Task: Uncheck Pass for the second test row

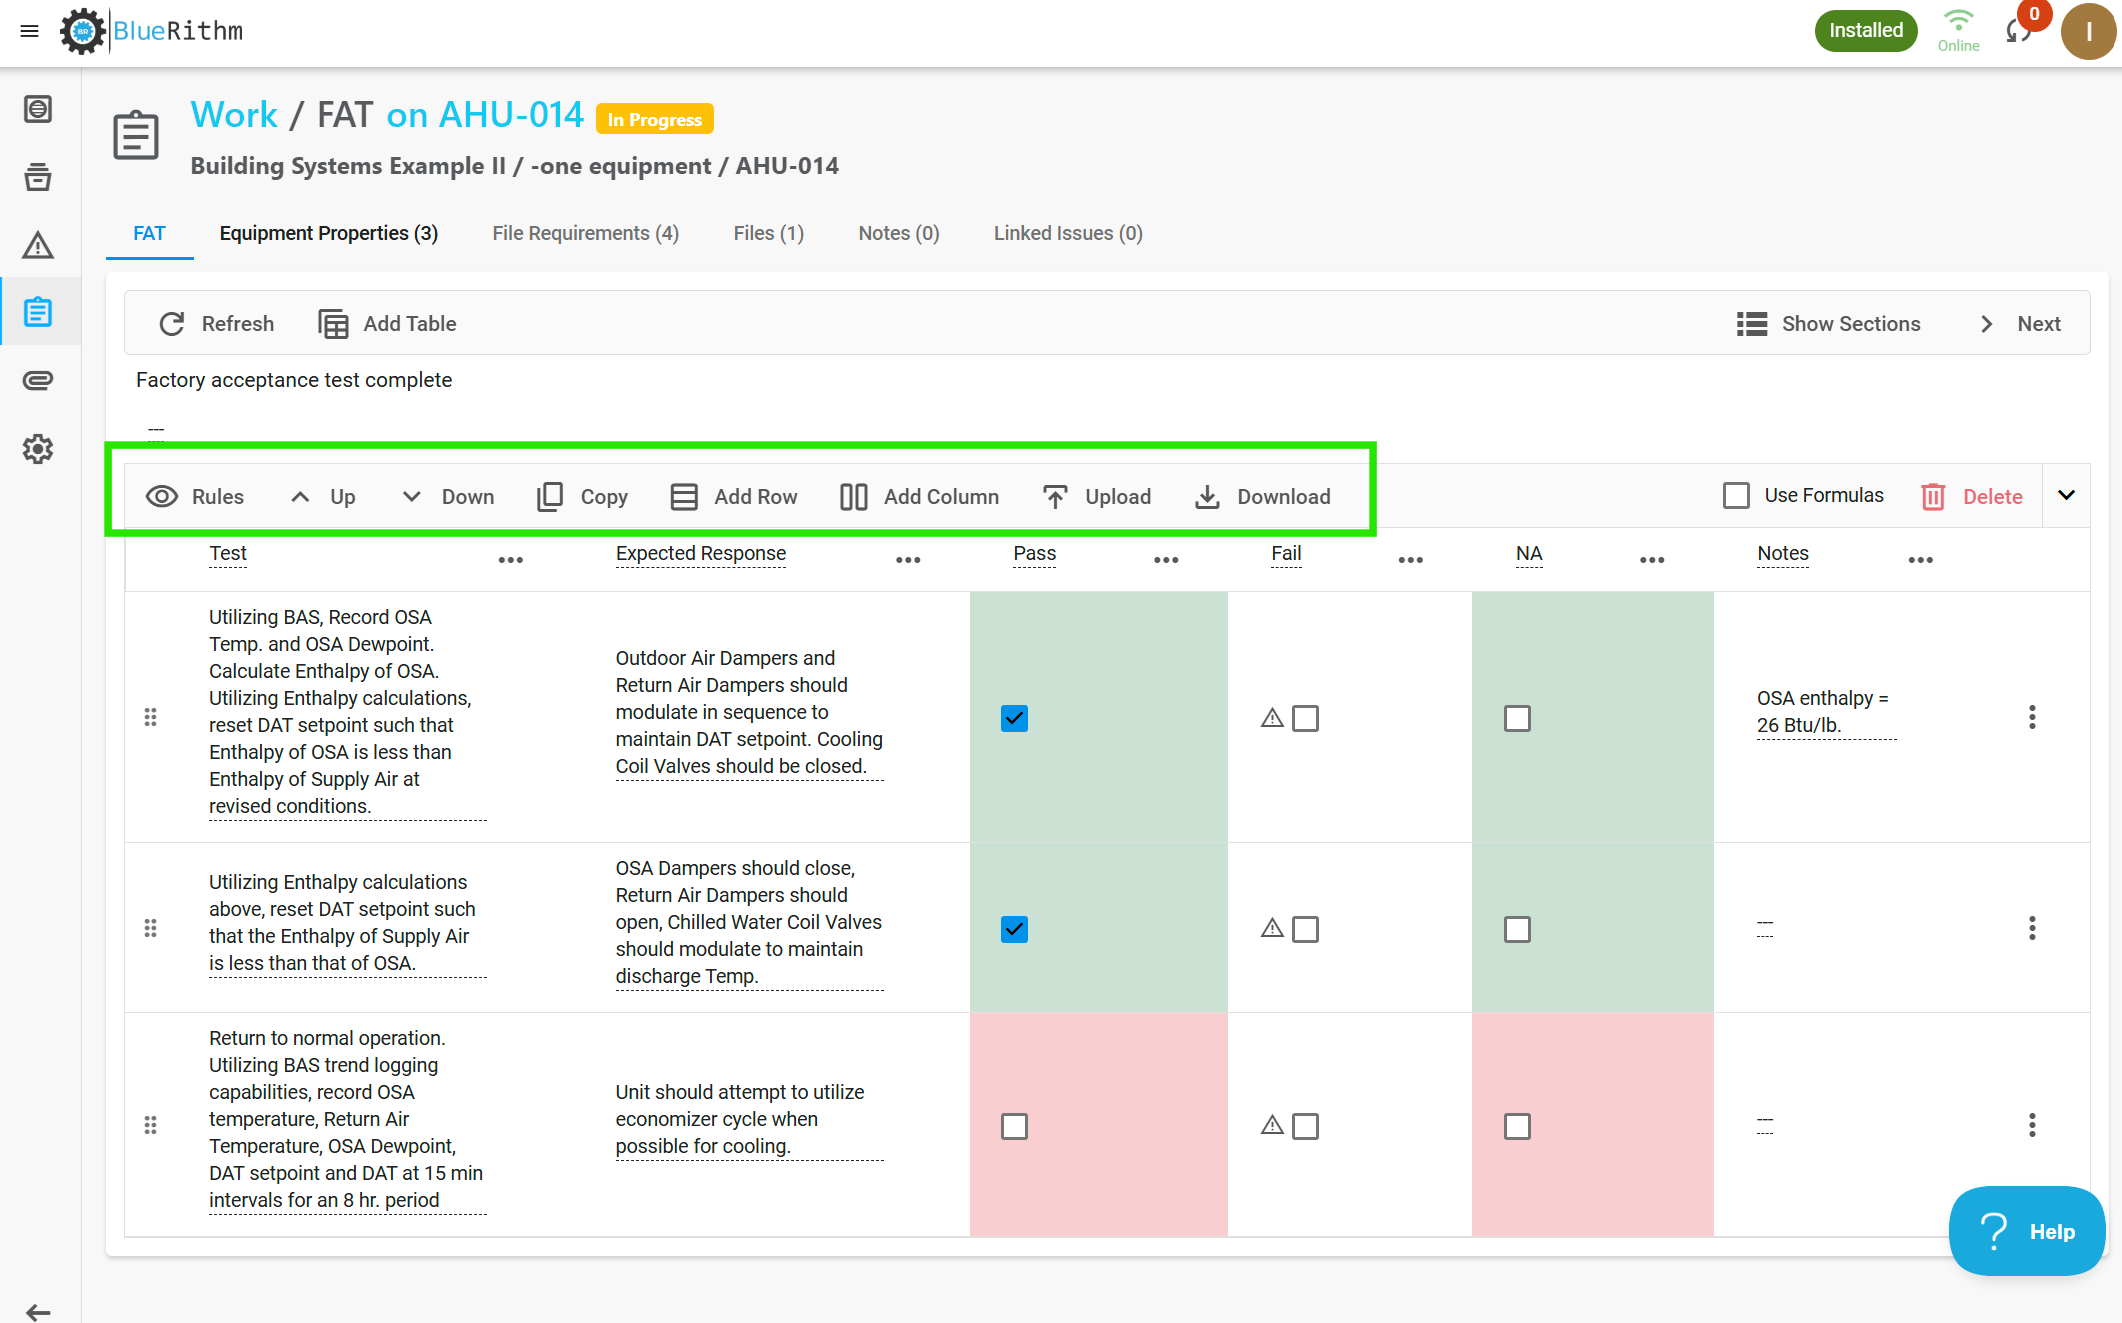Action: (x=1014, y=930)
